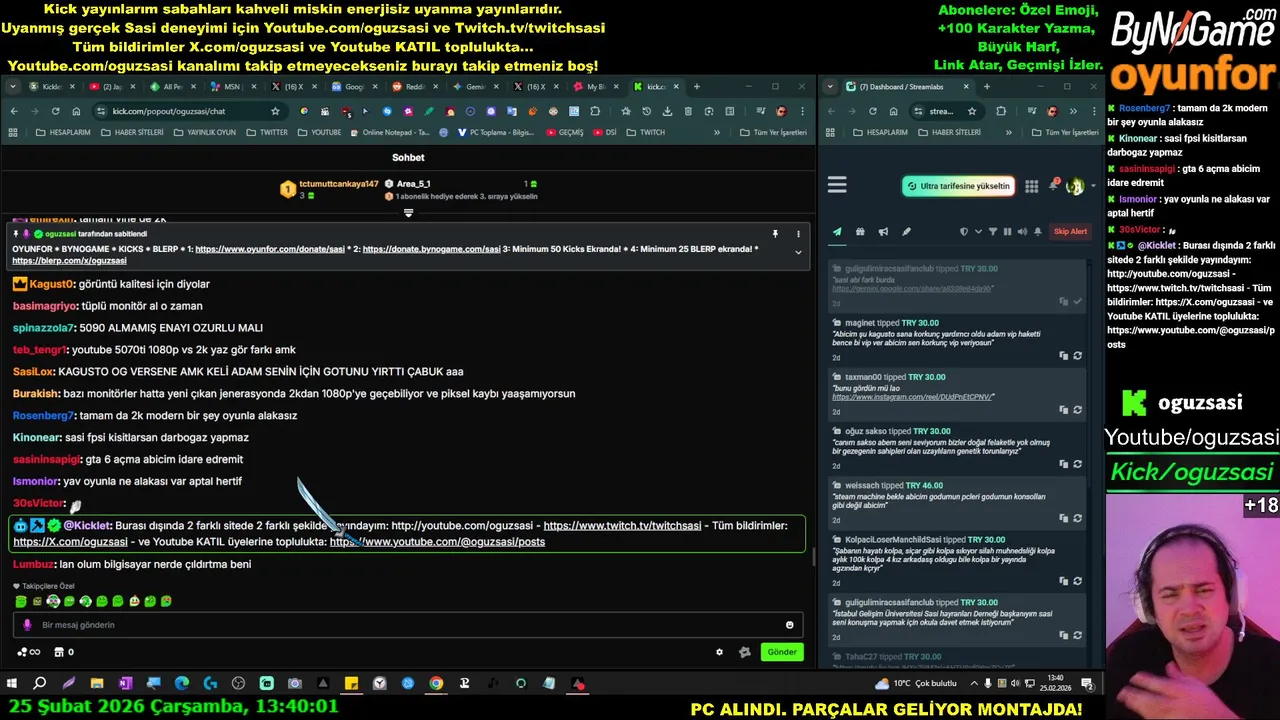Viewport: 1280px width, 720px height.
Task: Select the recent events paper plane tab
Action: tap(837, 232)
